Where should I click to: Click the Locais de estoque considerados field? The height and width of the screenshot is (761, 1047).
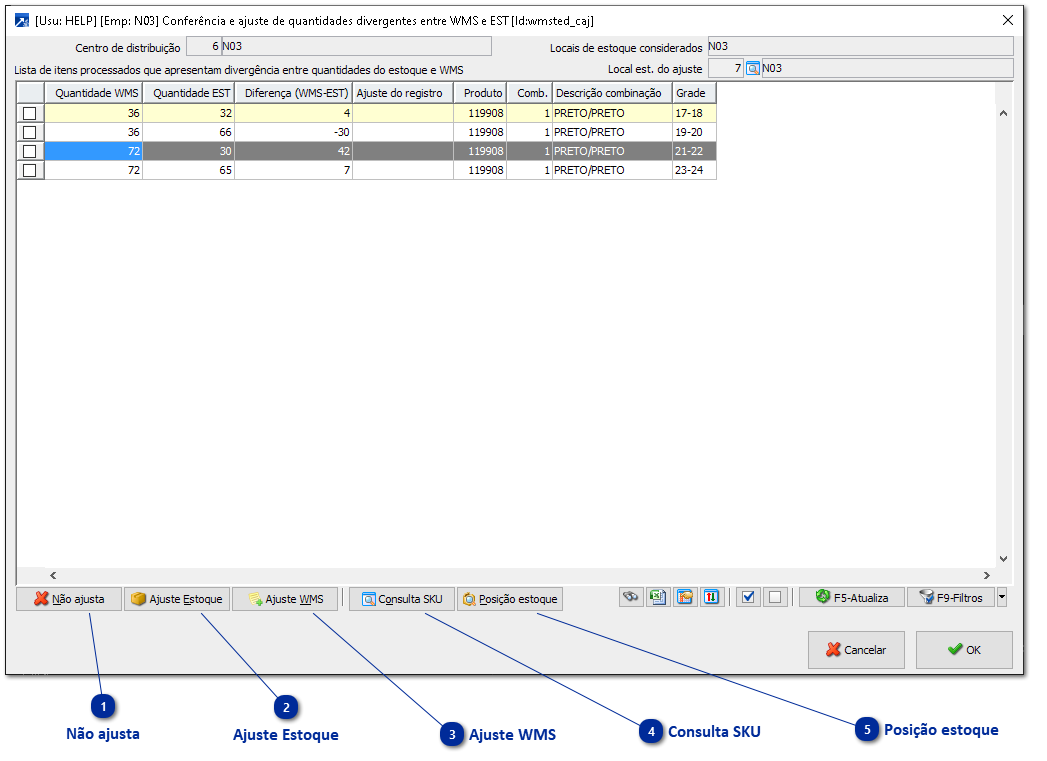[x=860, y=46]
